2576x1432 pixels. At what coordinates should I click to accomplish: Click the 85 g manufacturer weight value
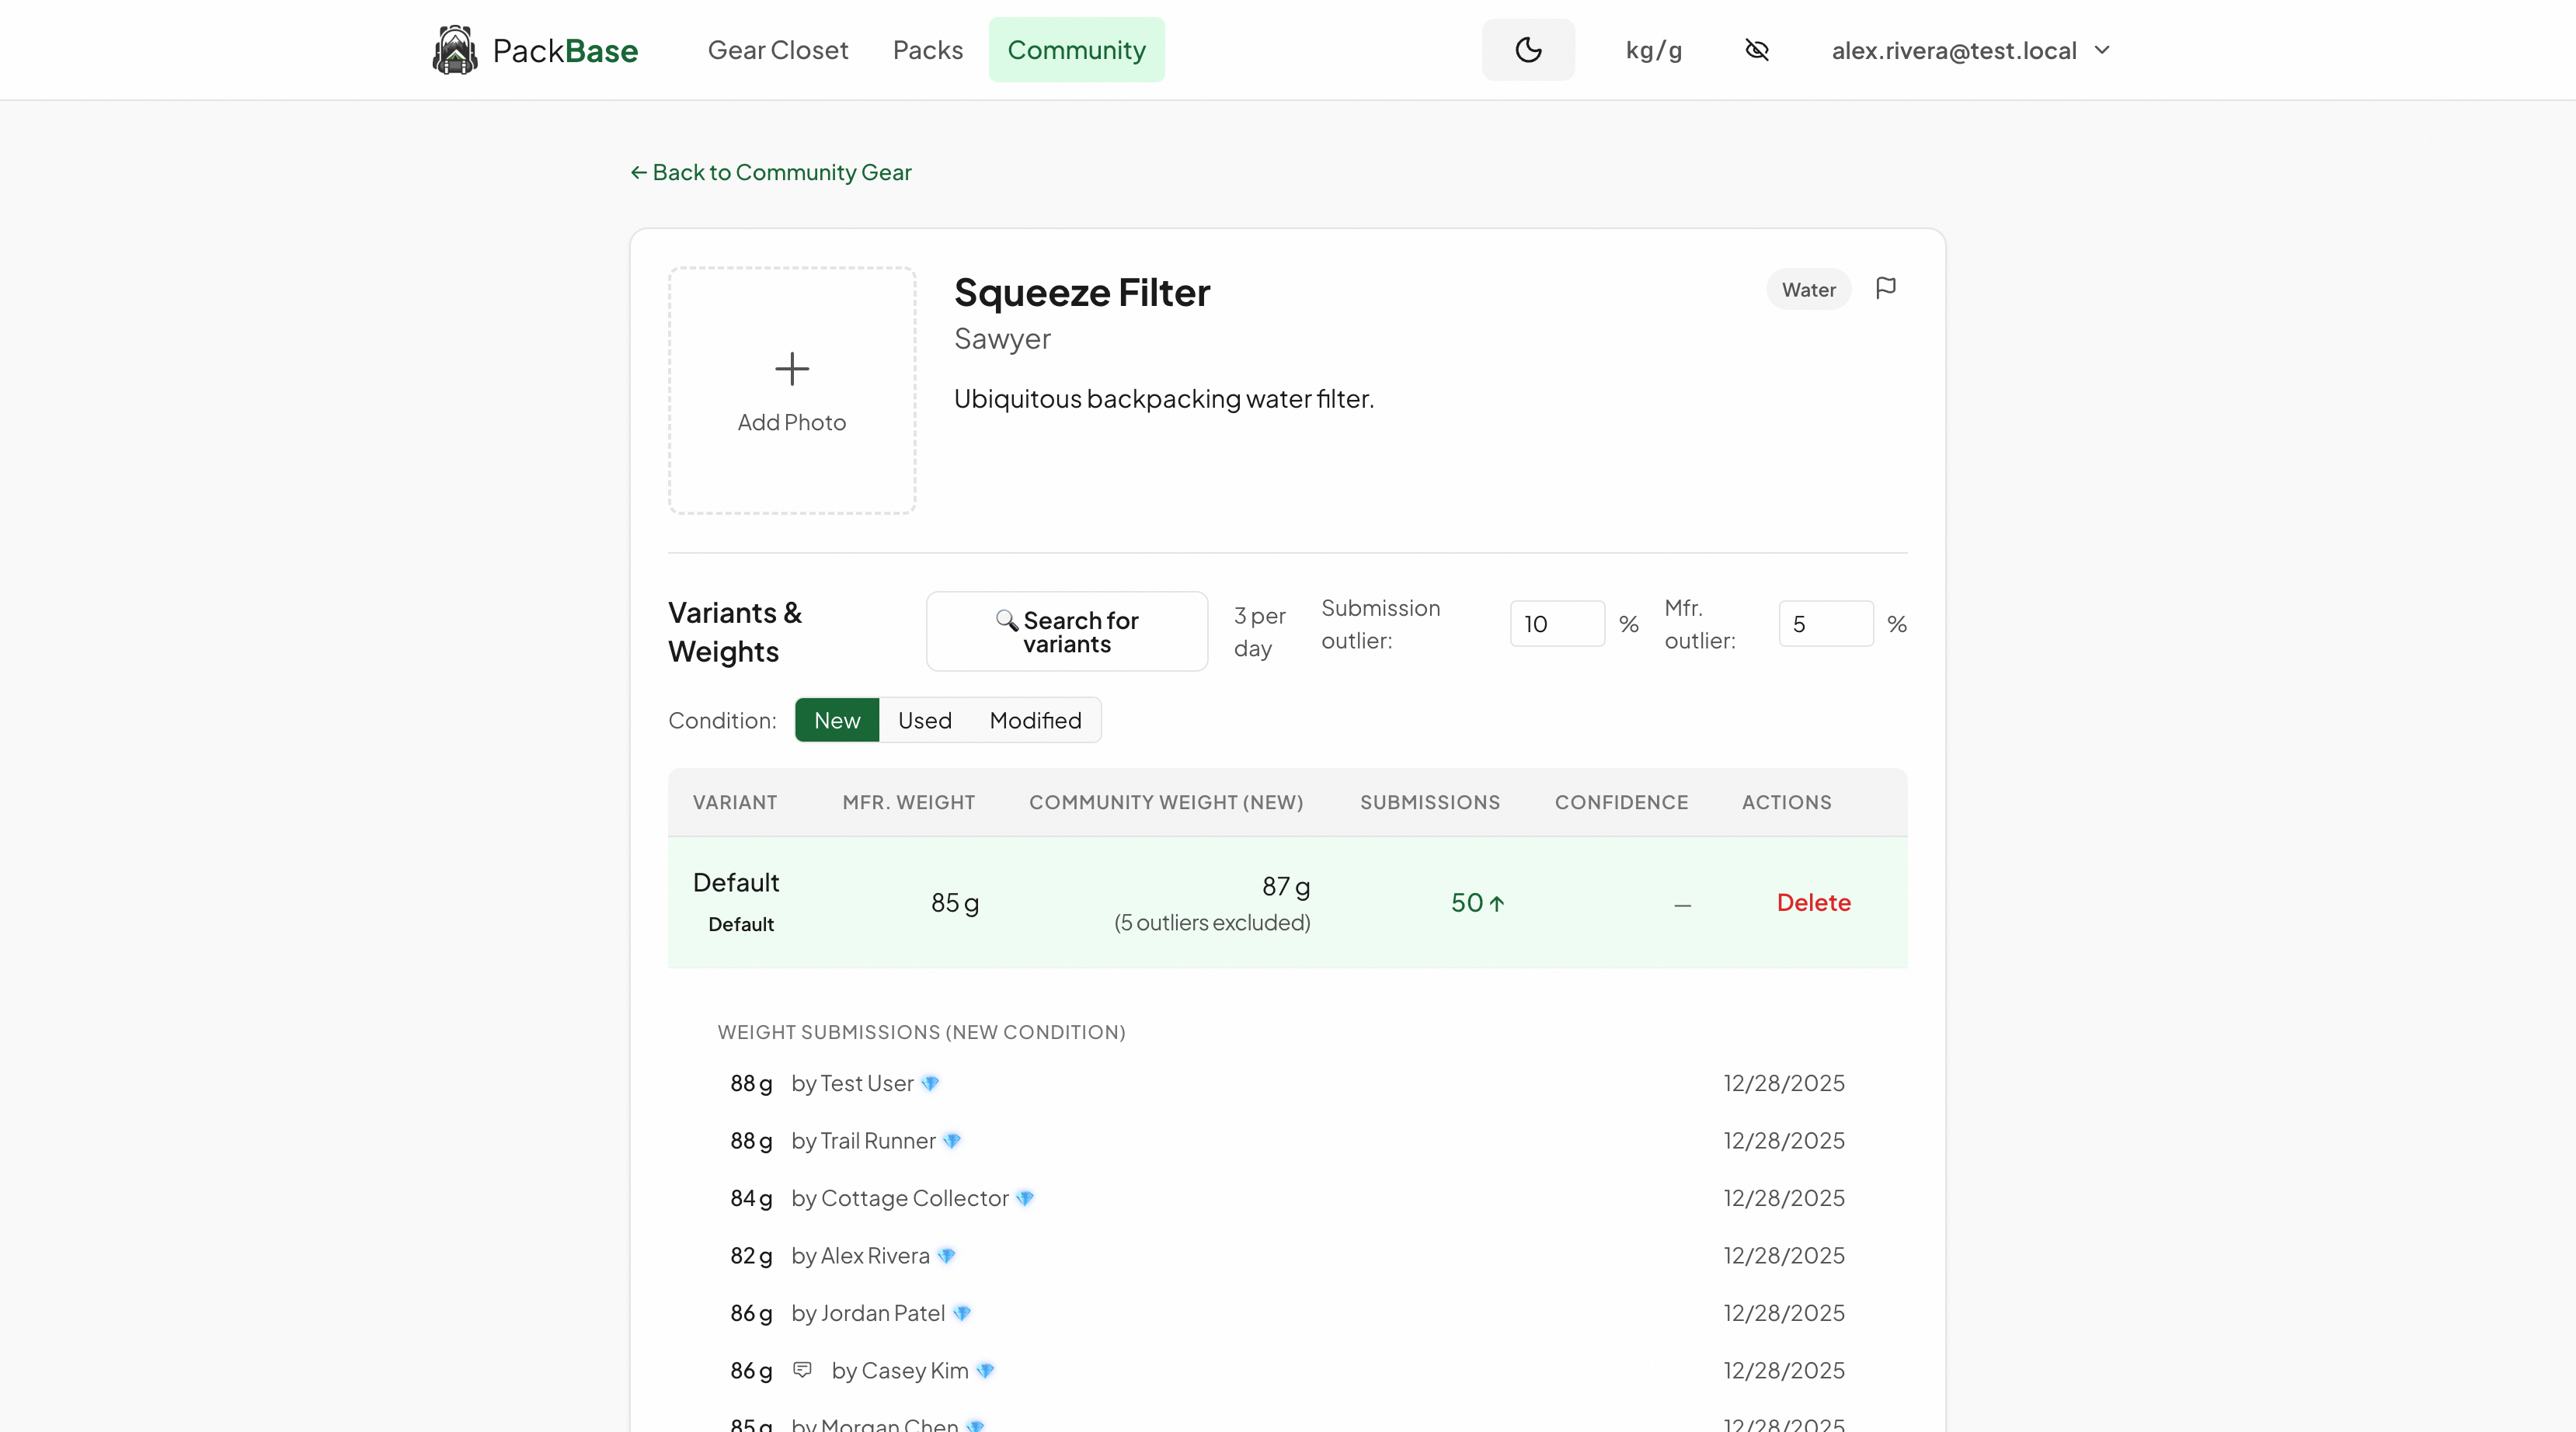pos(955,902)
